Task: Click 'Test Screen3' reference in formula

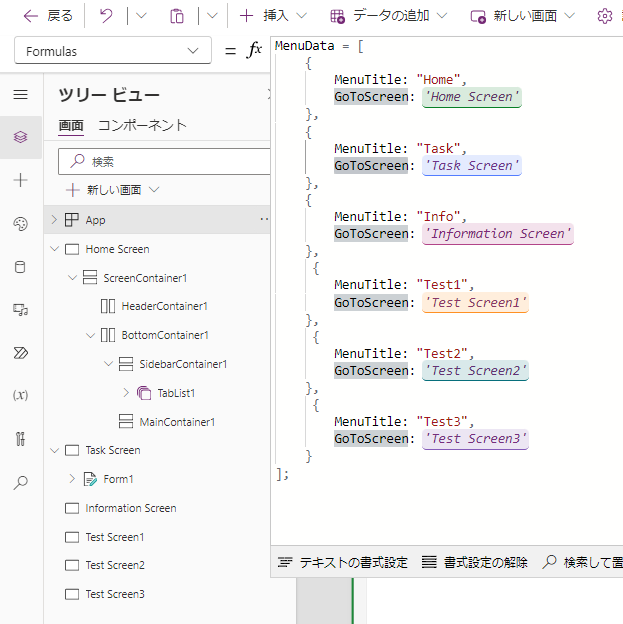Action: 475,439
